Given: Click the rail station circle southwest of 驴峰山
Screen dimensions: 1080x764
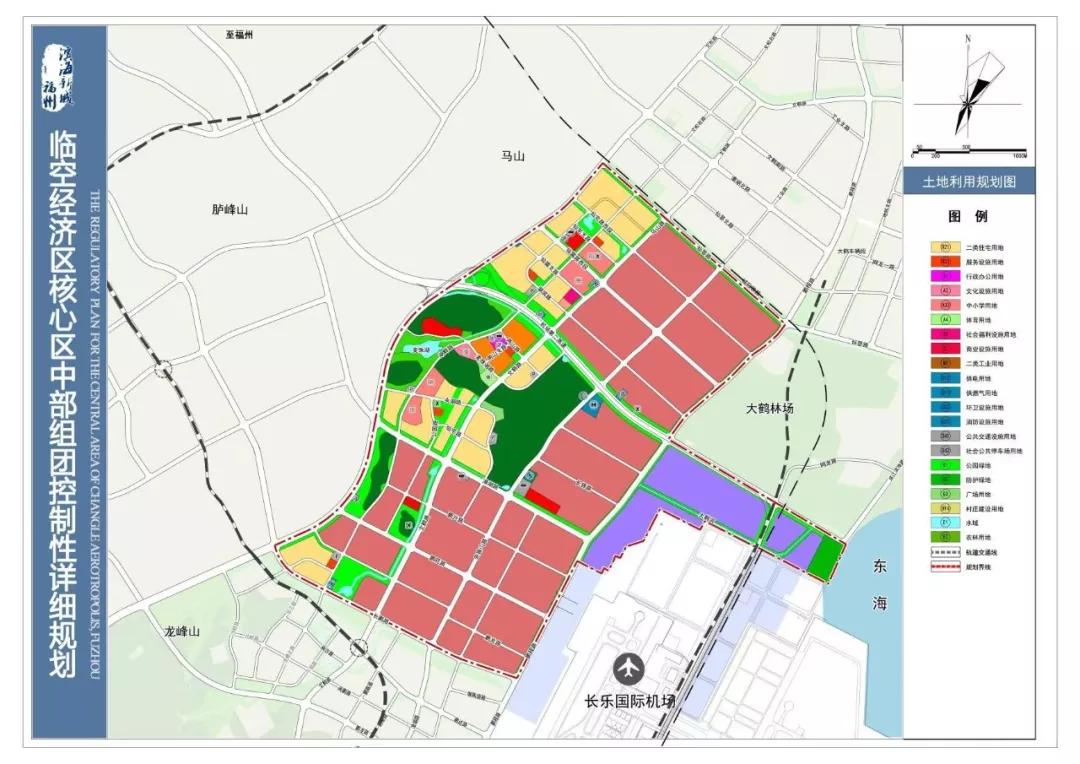Looking at the screenshot, I should [x=164, y=371].
